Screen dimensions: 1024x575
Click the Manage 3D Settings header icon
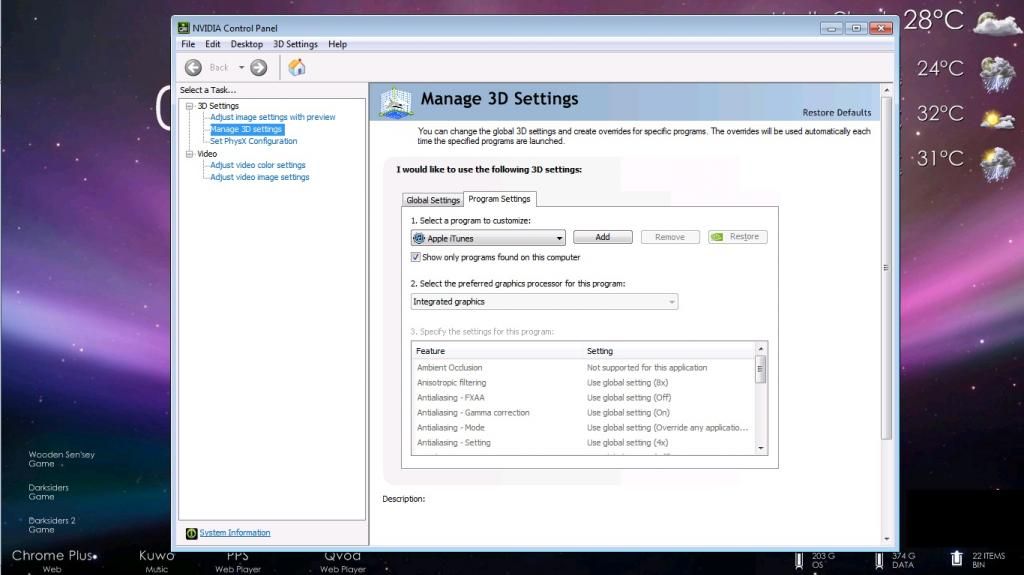click(x=397, y=102)
